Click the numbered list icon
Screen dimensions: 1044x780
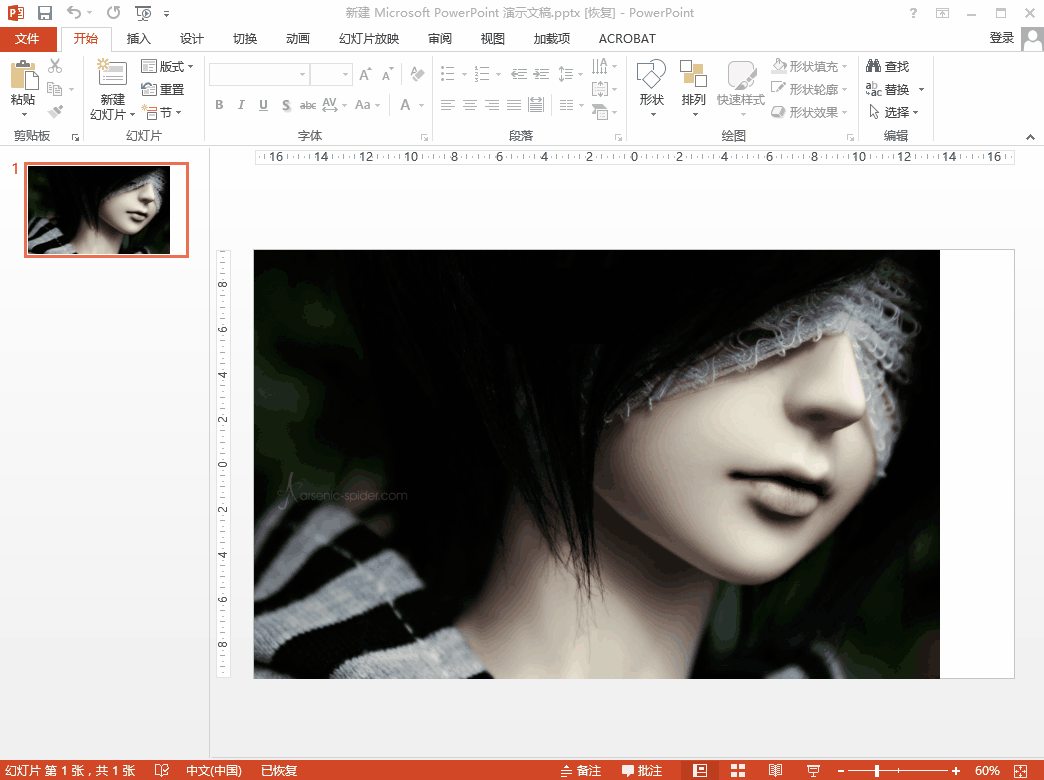click(x=482, y=74)
